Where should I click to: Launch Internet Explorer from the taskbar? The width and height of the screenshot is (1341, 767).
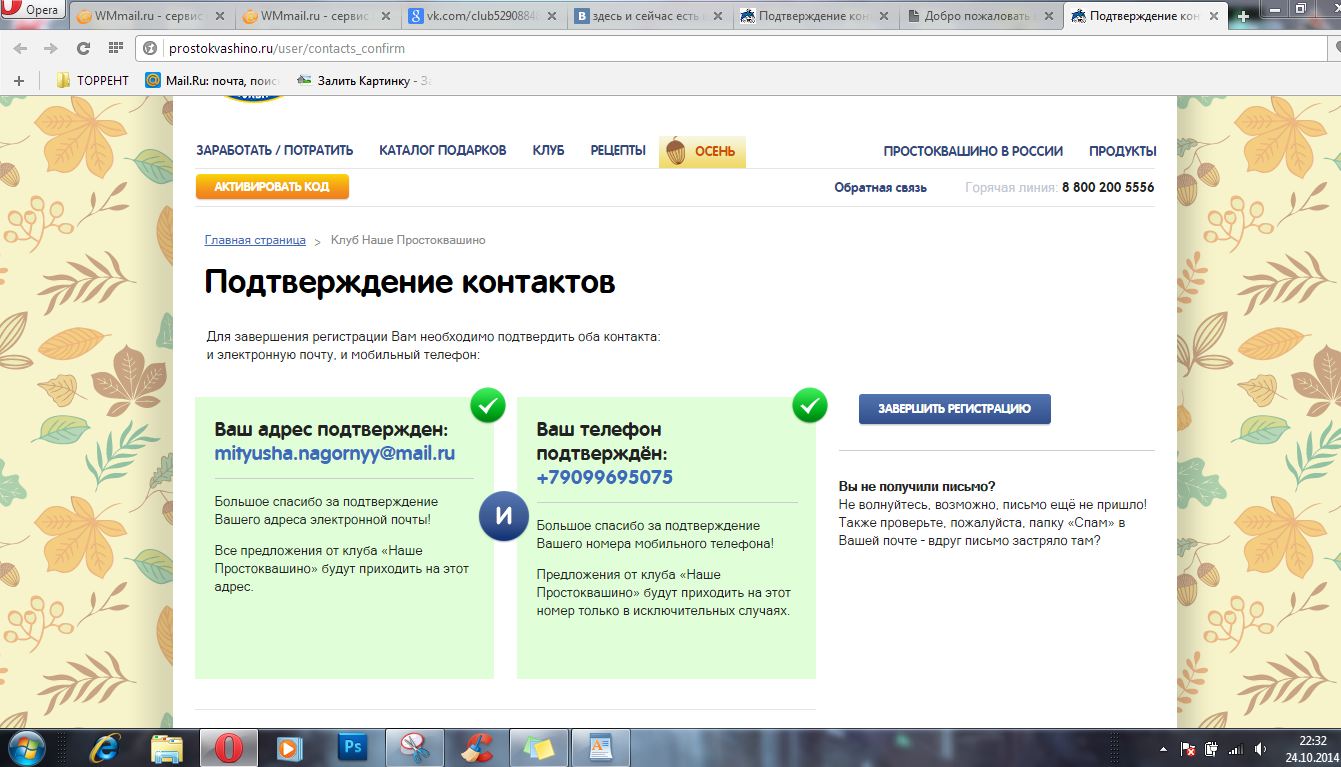[104, 747]
